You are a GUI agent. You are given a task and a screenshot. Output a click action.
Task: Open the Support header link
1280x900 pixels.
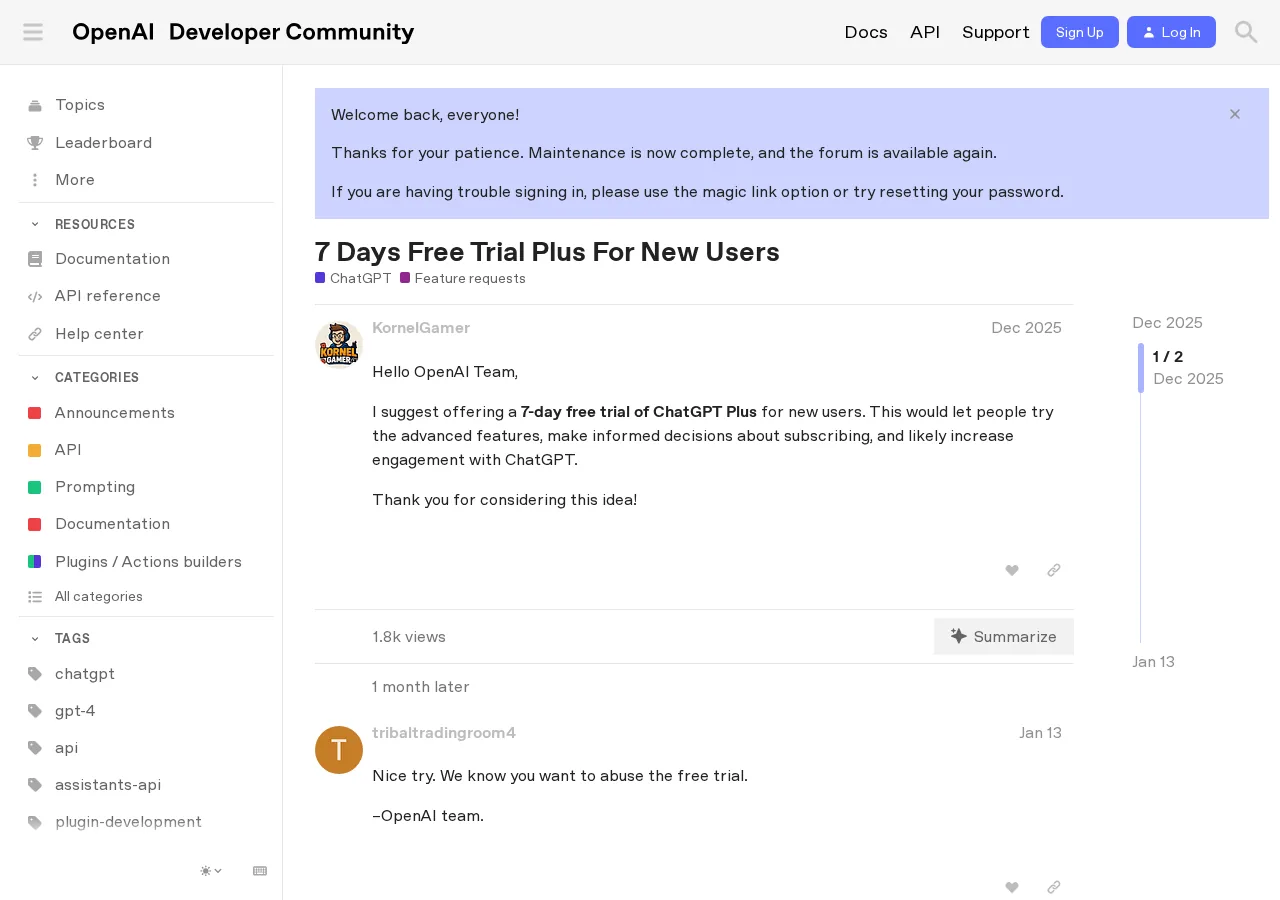(x=996, y=32)
